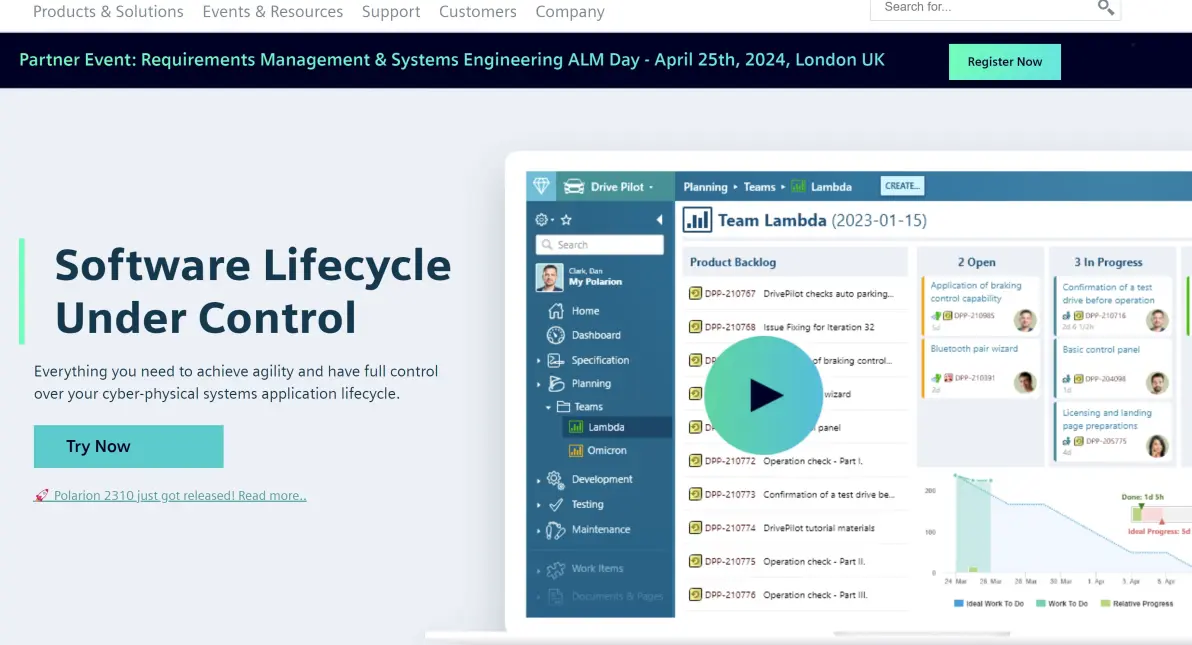Click the Team Lambda chart icon
The image size is (1192, 645).
coord(697,220)
